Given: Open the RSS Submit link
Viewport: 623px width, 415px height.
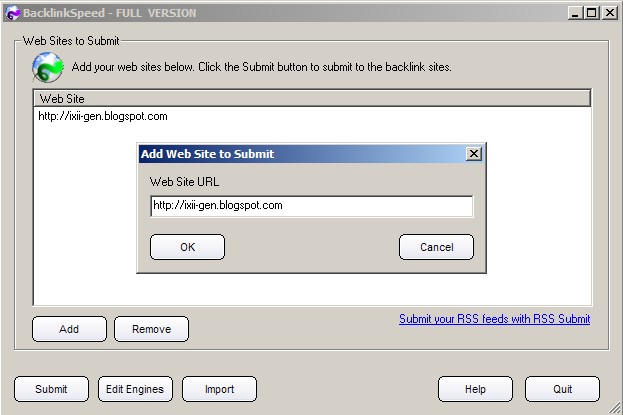Looking at the screenshot, I should (494, 319).
